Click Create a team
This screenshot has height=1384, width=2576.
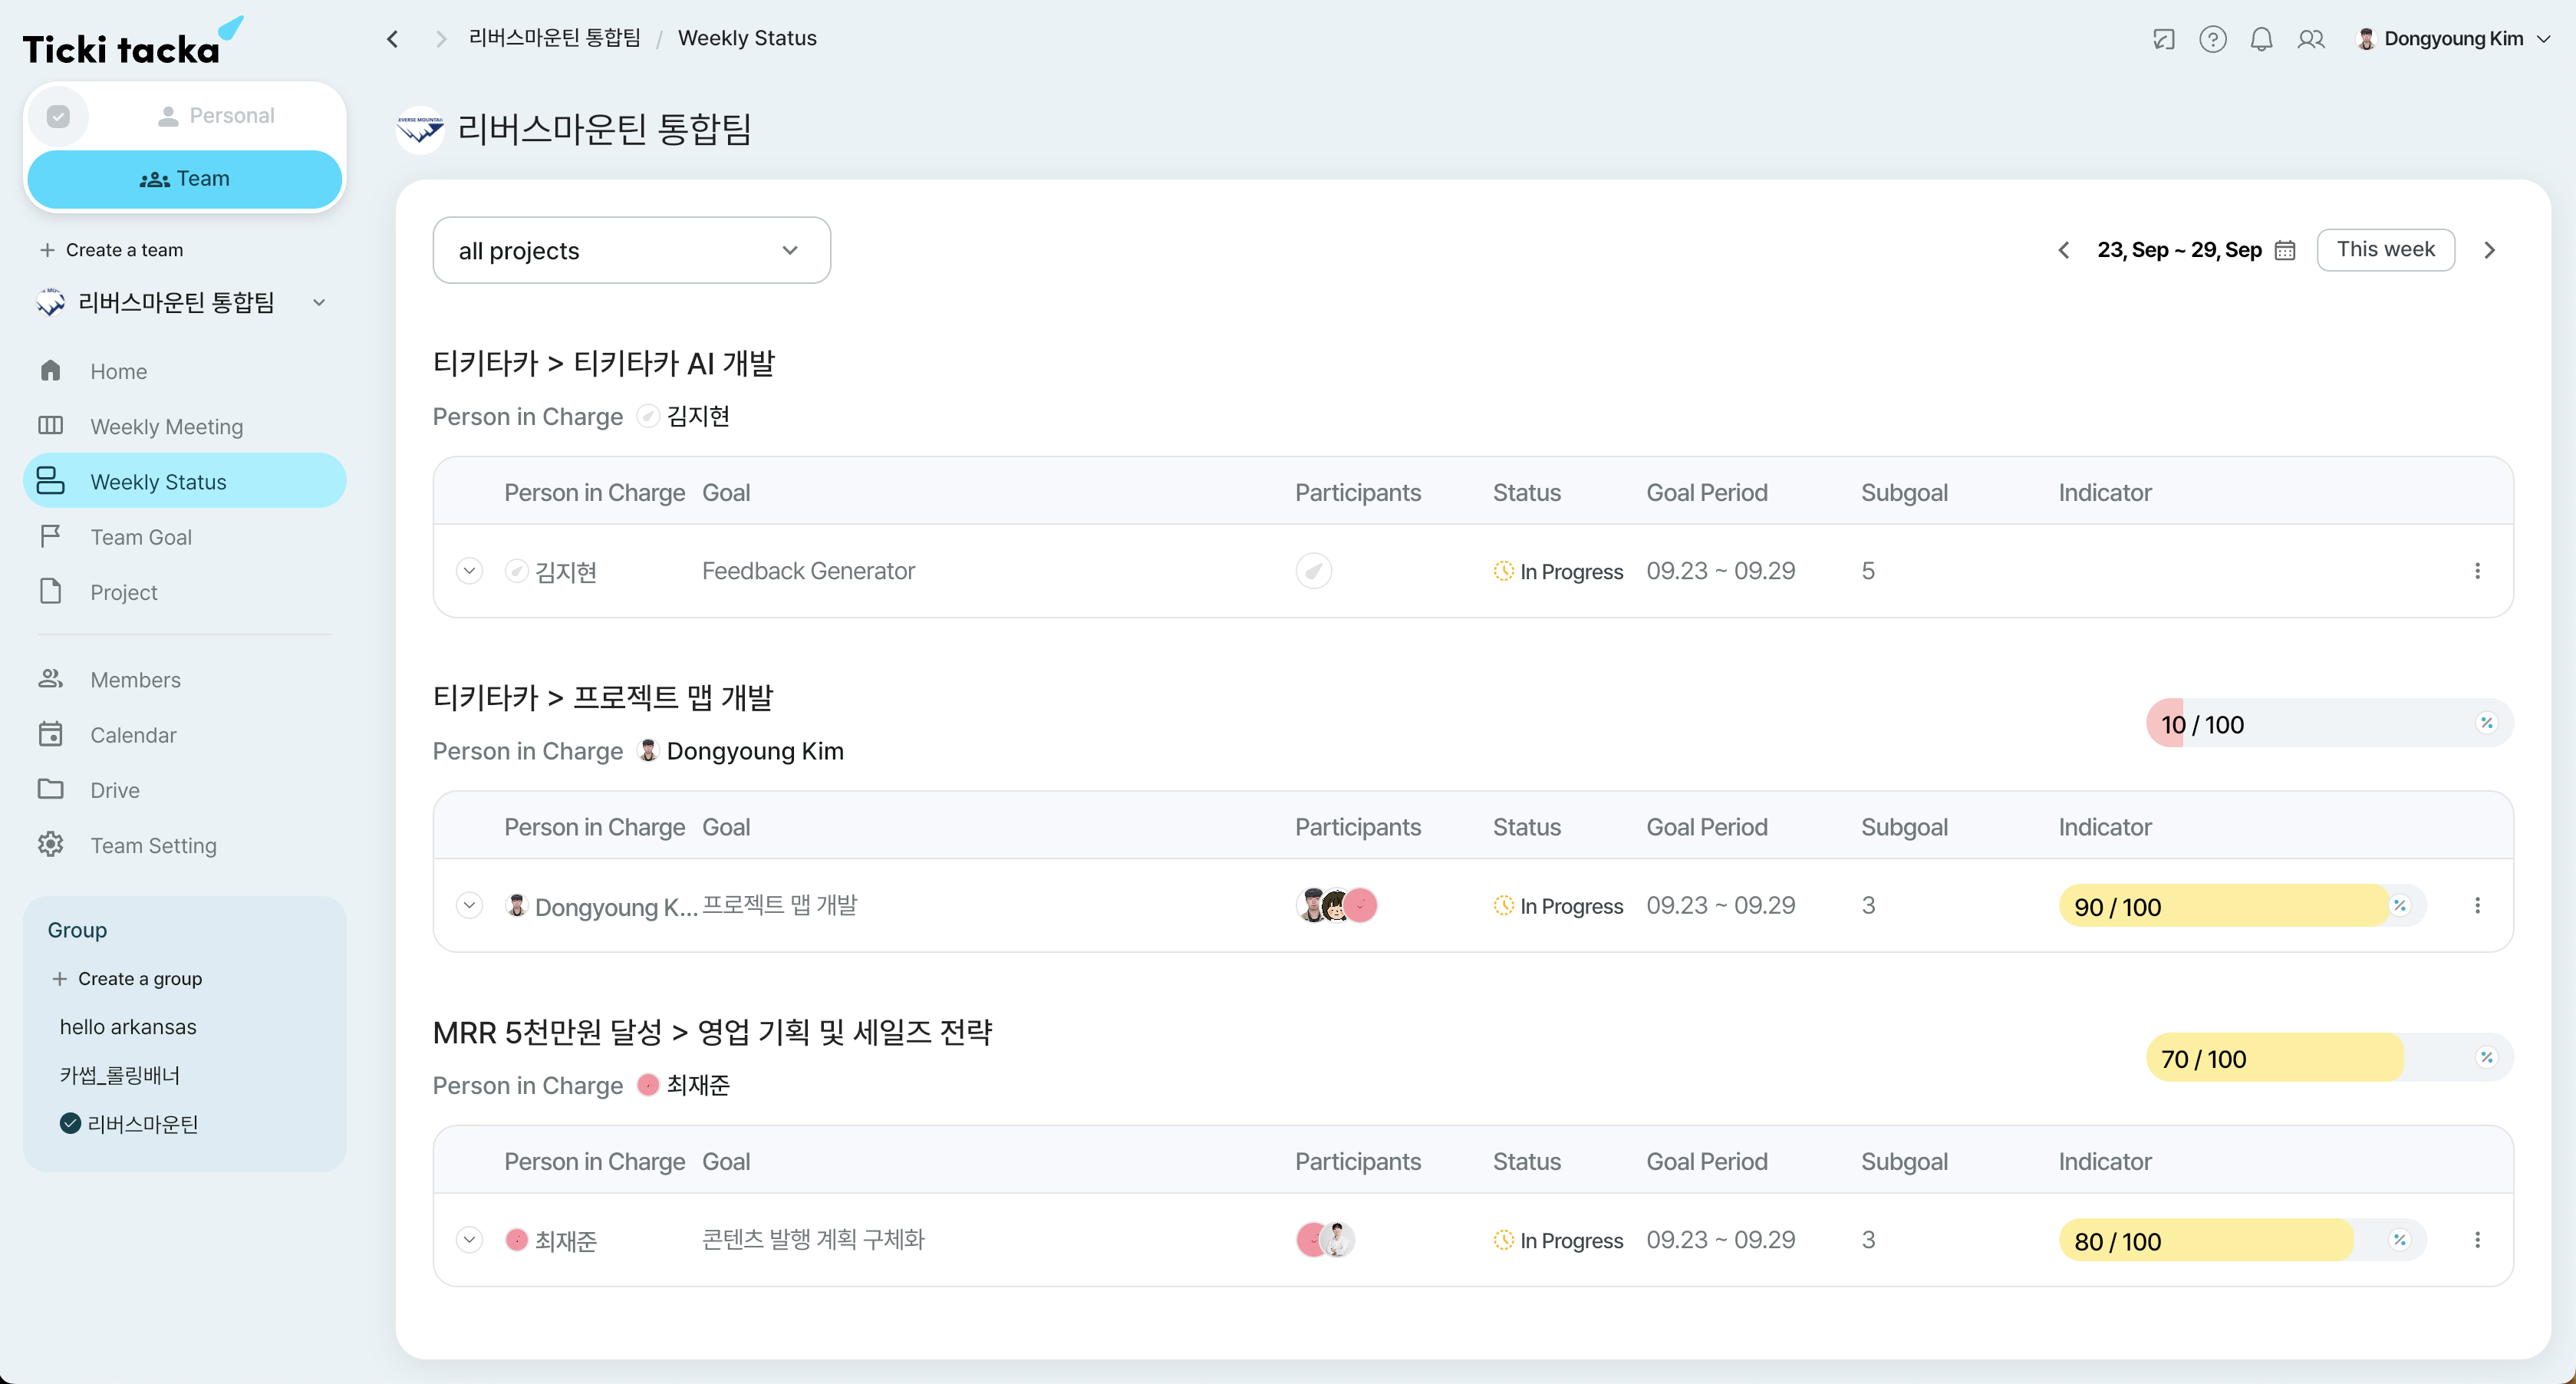pyautogui.click(x=111, y=250)
